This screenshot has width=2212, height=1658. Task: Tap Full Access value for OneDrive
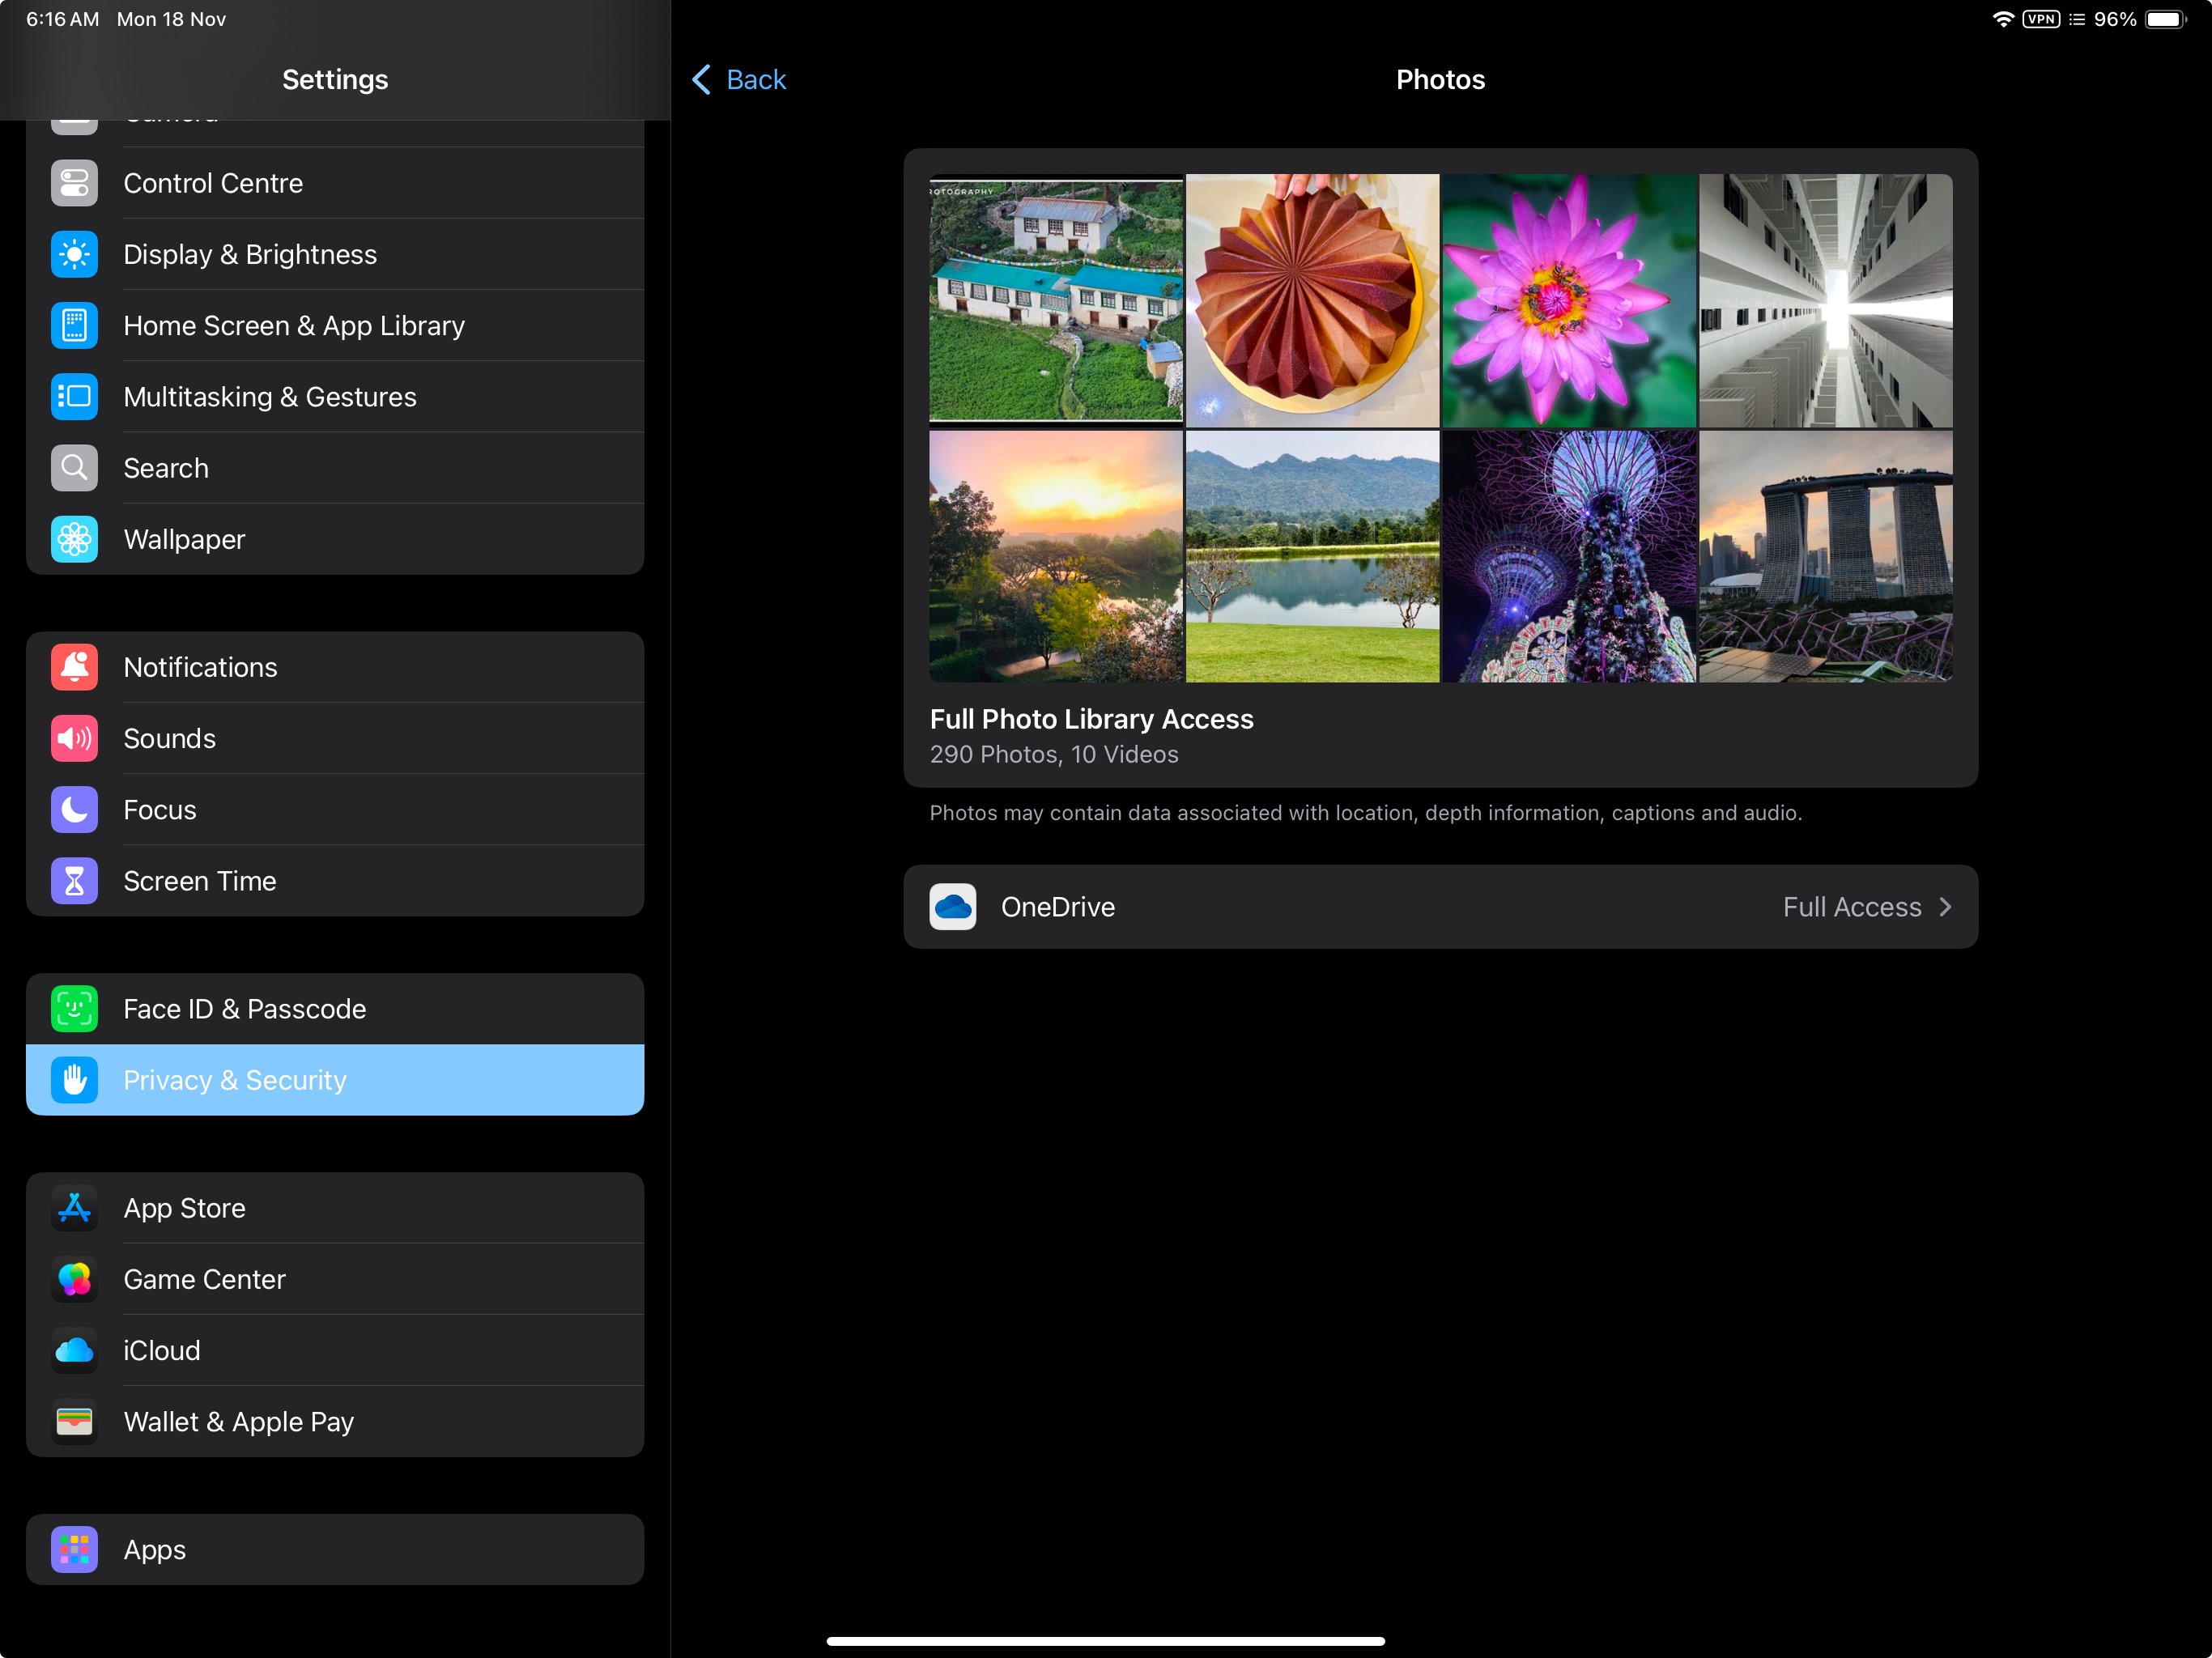coord(1852,907)
